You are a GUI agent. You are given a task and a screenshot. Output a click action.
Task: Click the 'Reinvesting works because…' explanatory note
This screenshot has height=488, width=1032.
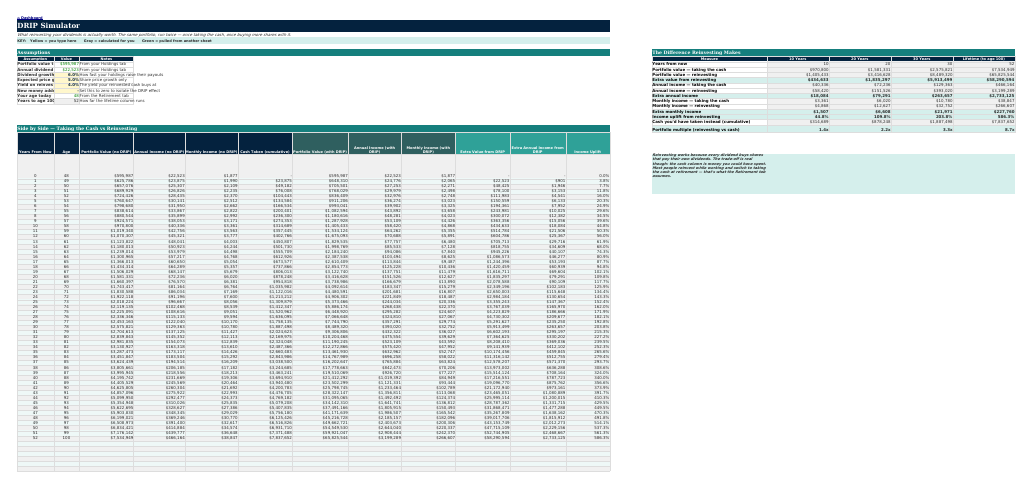[833, 174]
